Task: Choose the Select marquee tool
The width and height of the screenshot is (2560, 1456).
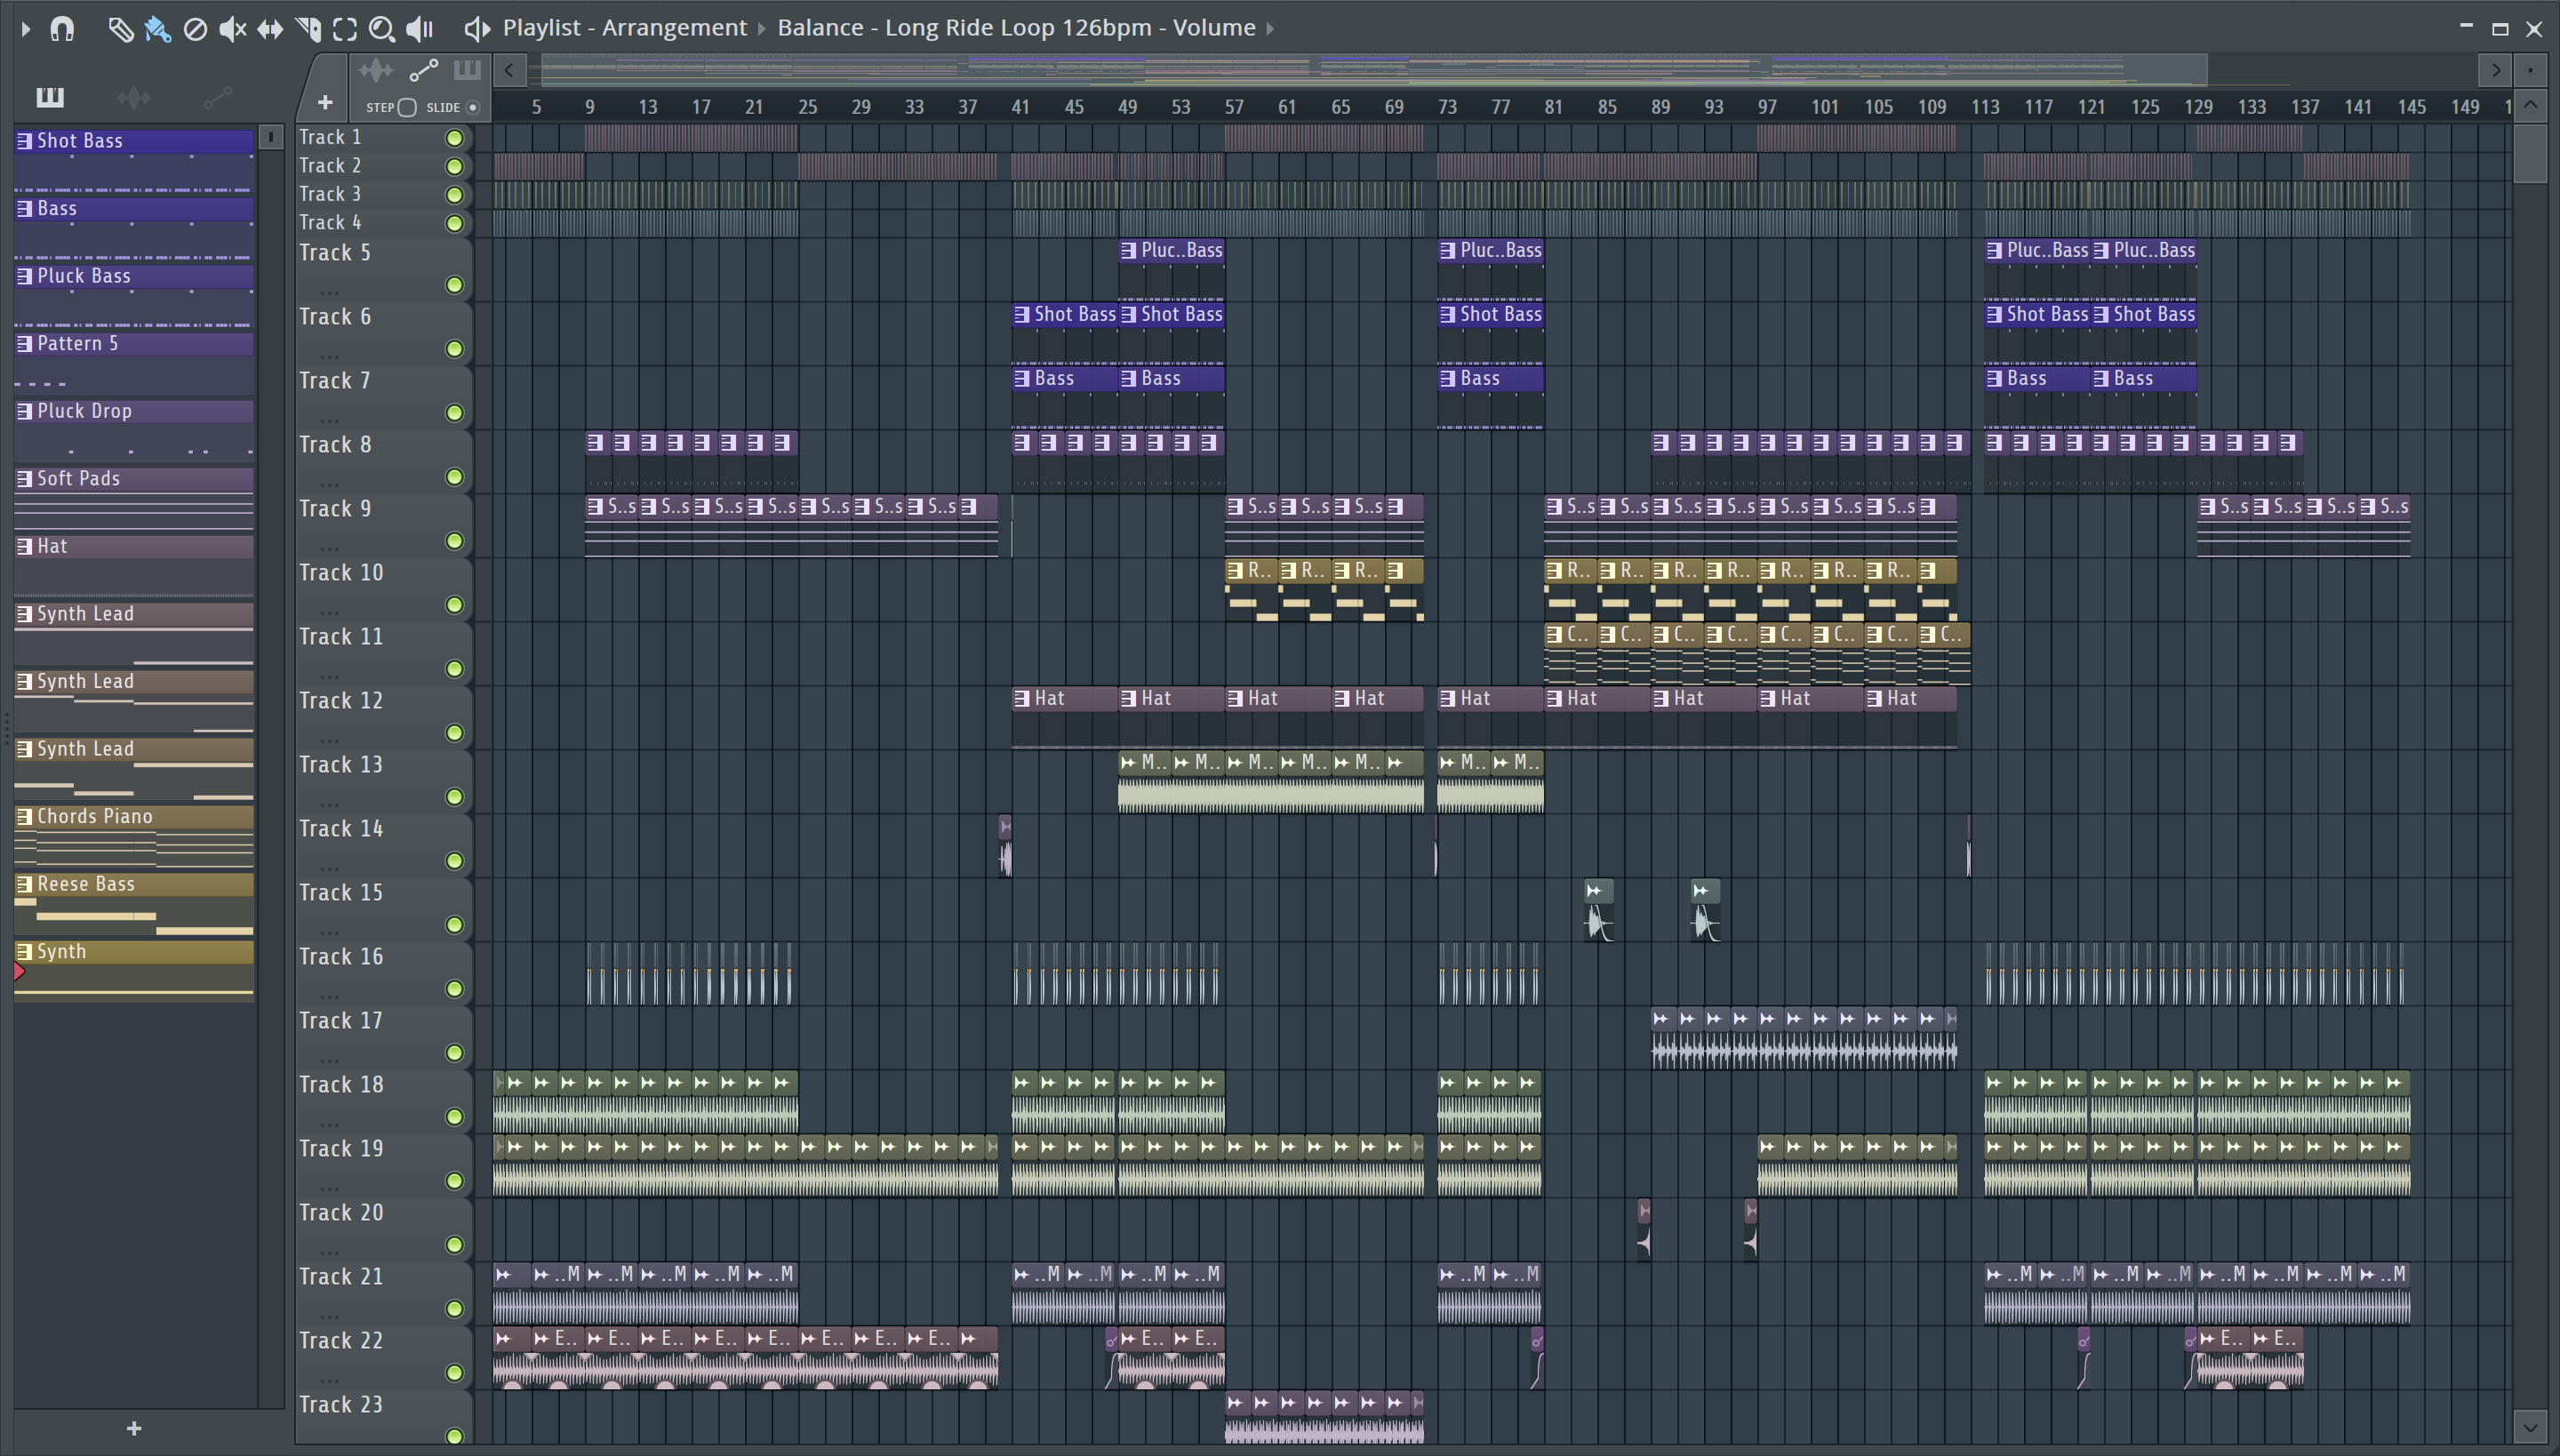Action: point(345,29)
